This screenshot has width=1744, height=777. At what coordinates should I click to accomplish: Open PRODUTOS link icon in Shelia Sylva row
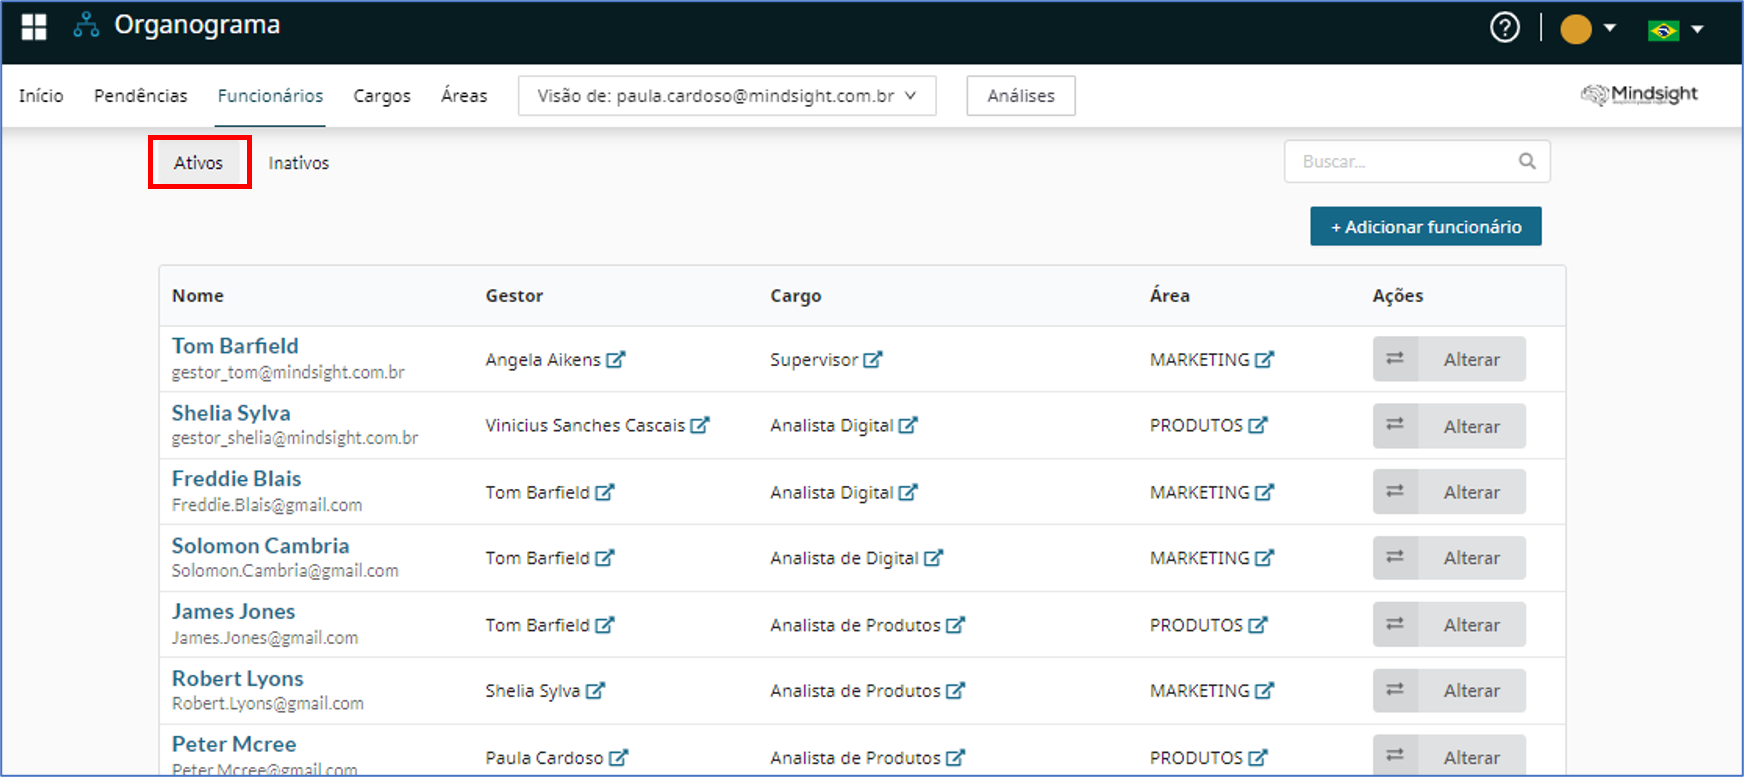(x=1258, y=425)
